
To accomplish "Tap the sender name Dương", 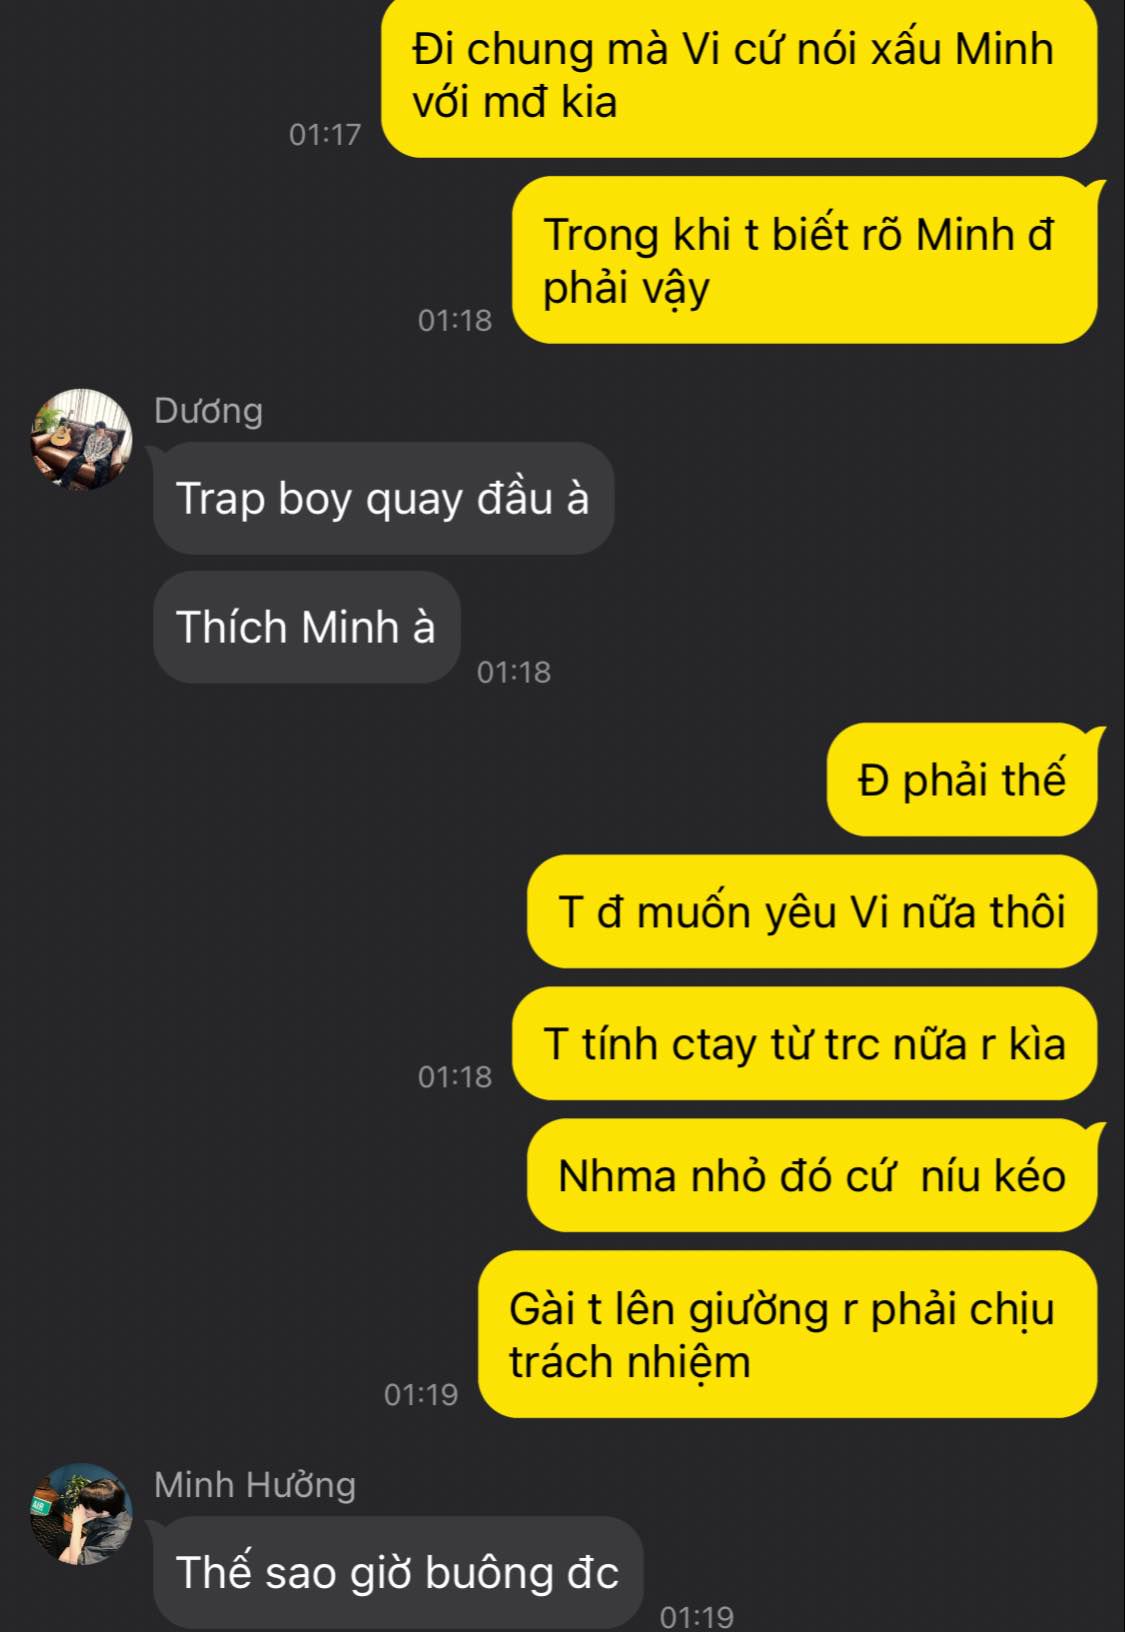I will 208,411.
